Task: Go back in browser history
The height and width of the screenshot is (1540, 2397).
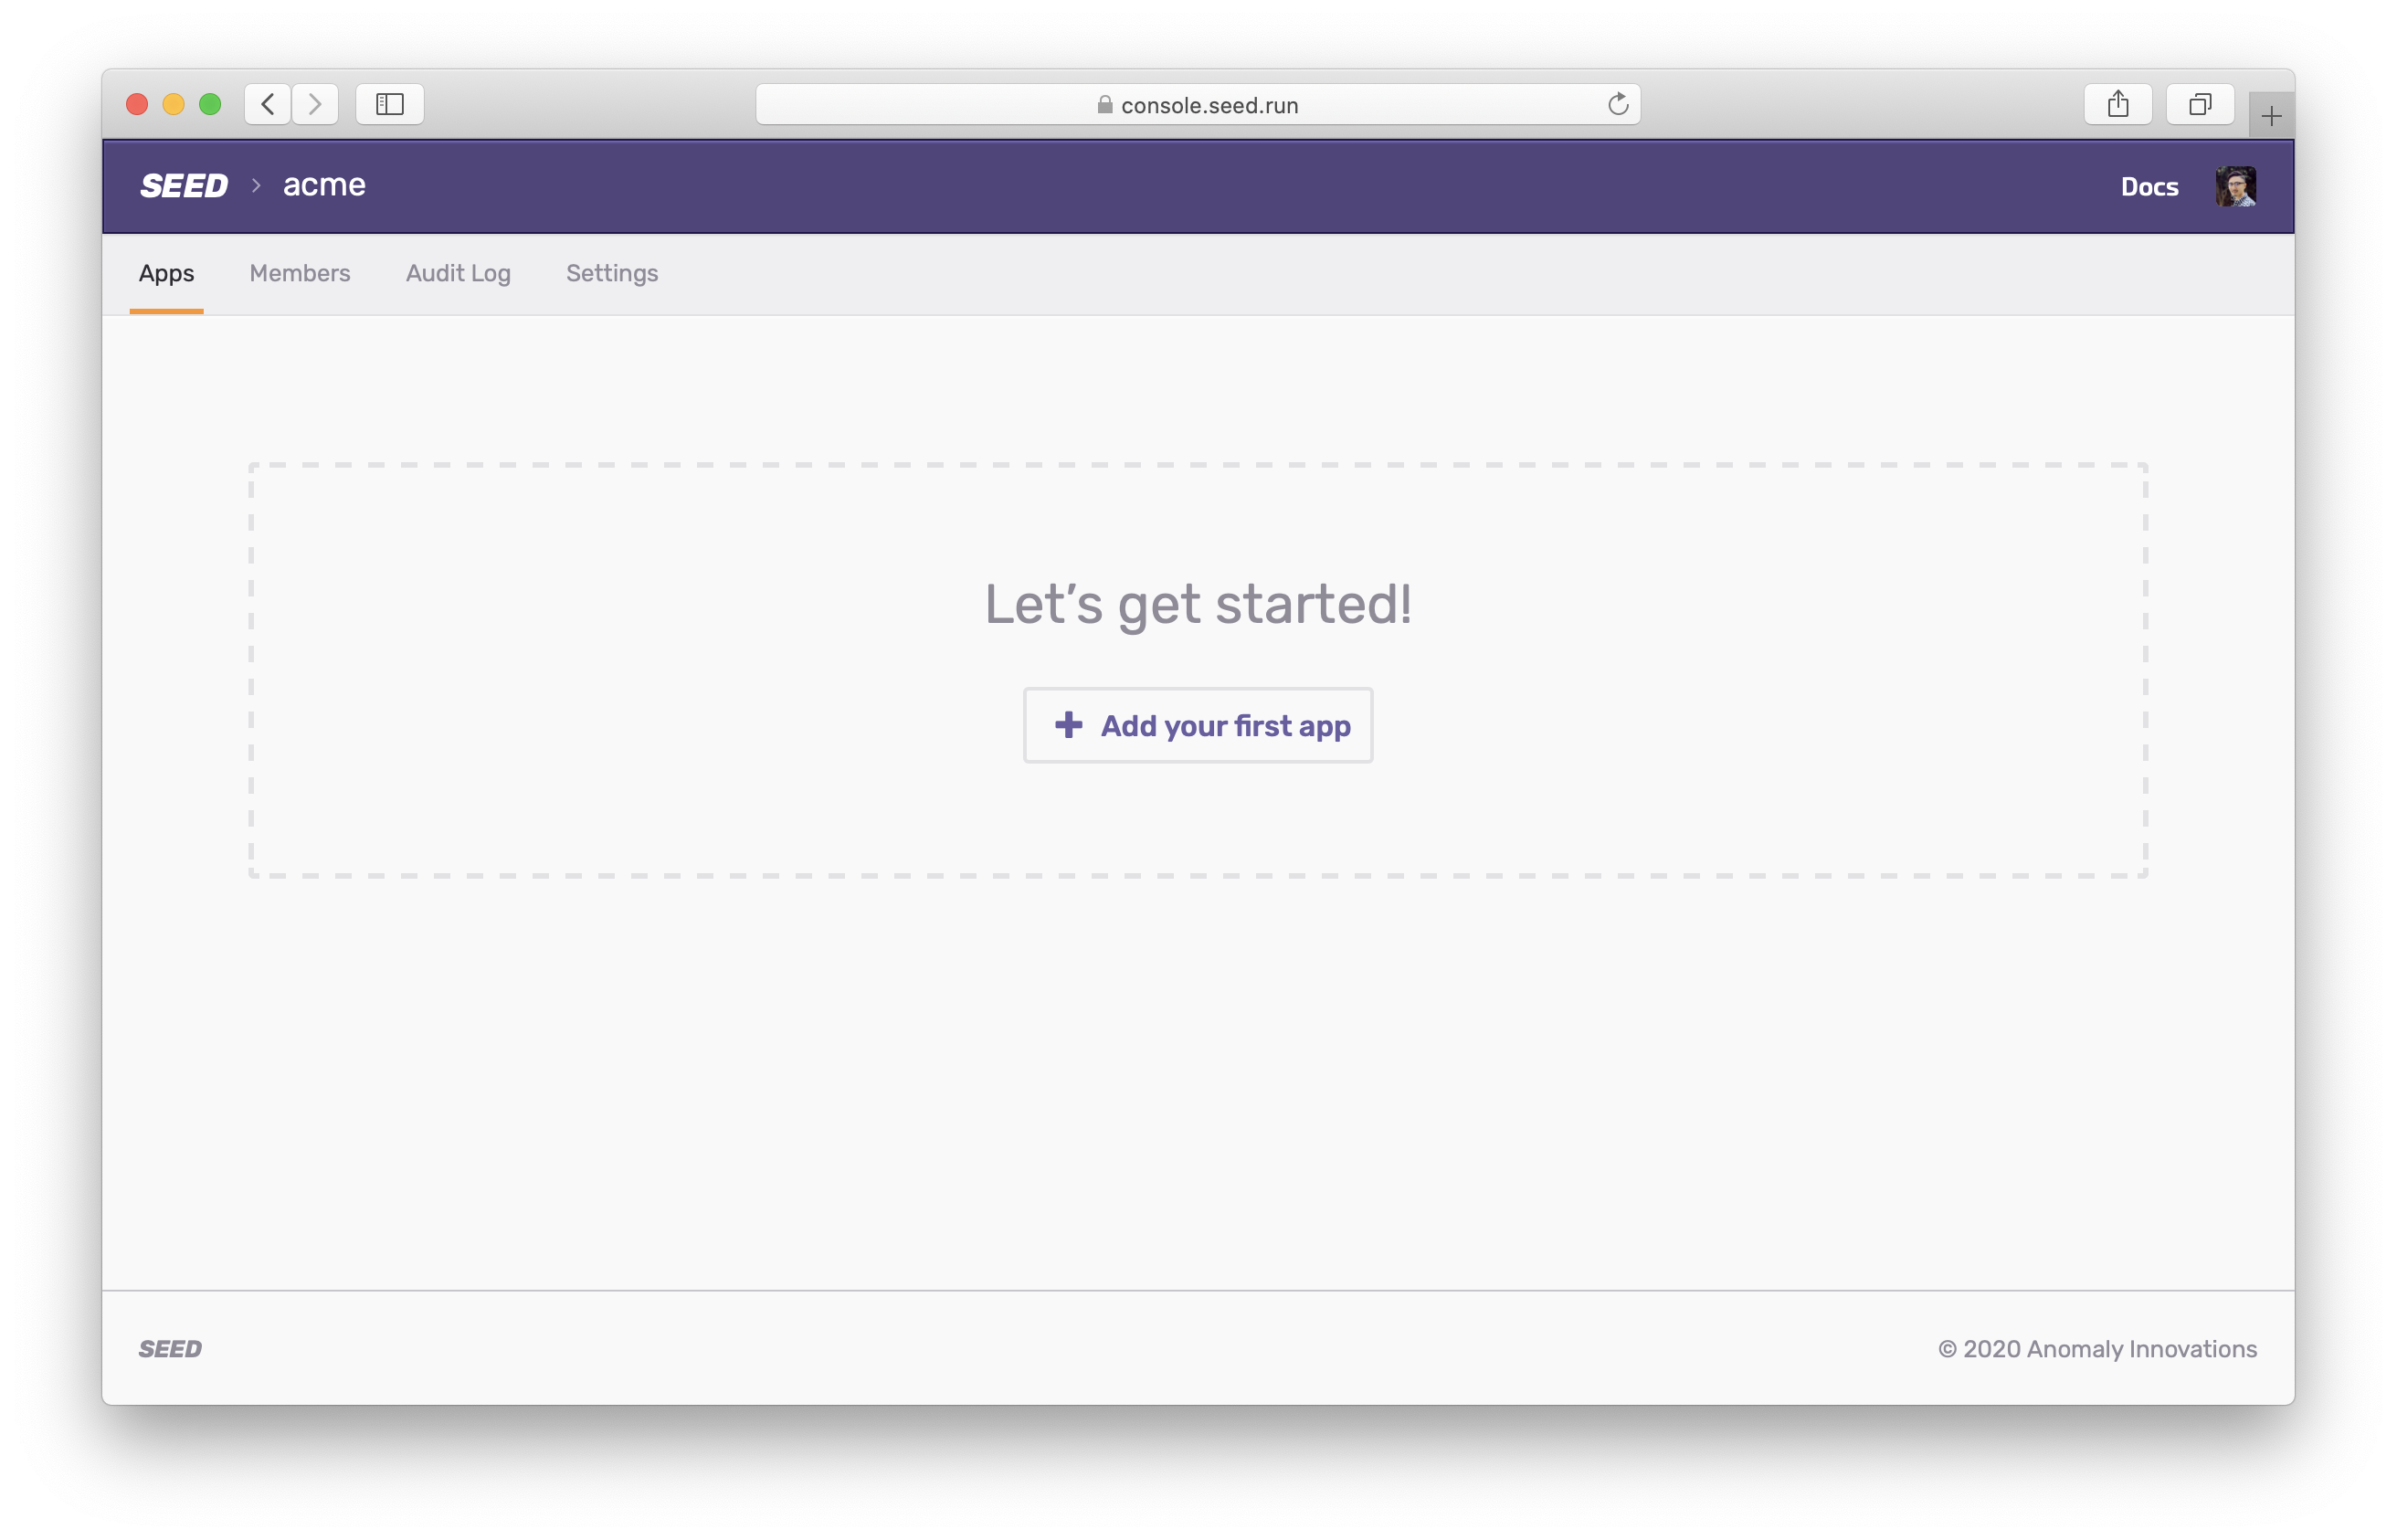Action: (268, 104)
